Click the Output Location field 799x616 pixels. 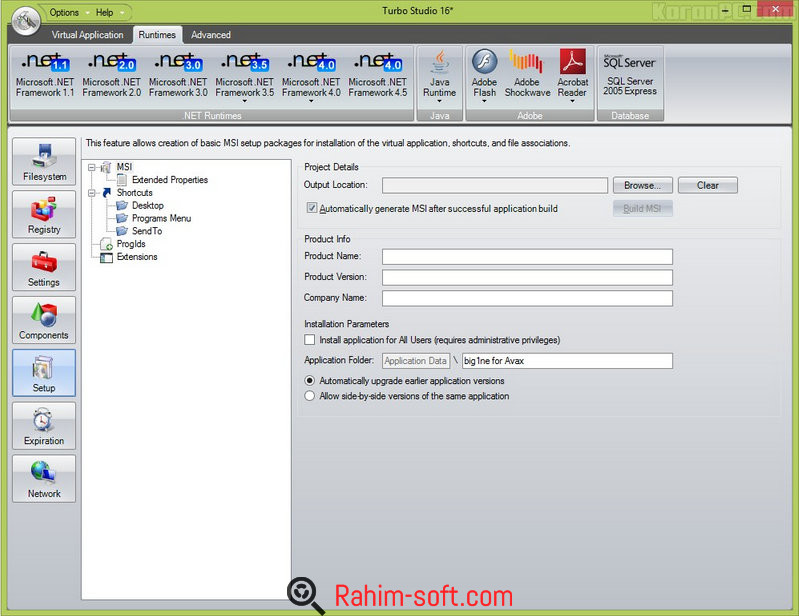tap(495, 185)
